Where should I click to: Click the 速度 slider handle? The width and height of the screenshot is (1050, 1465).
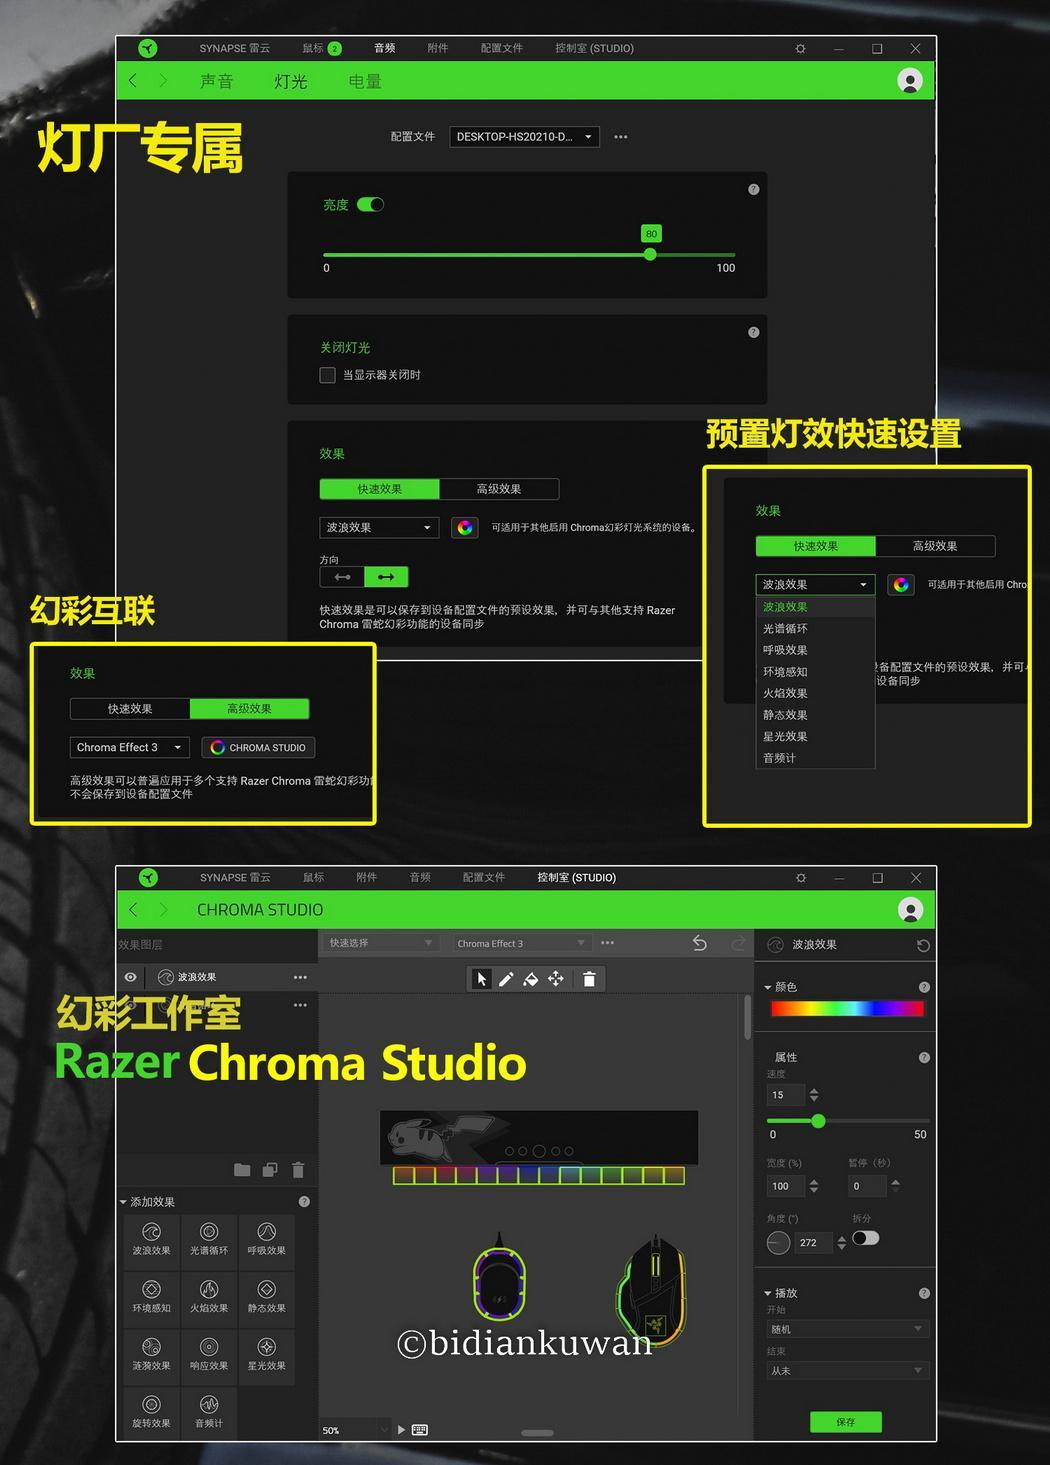(818, 1121)
